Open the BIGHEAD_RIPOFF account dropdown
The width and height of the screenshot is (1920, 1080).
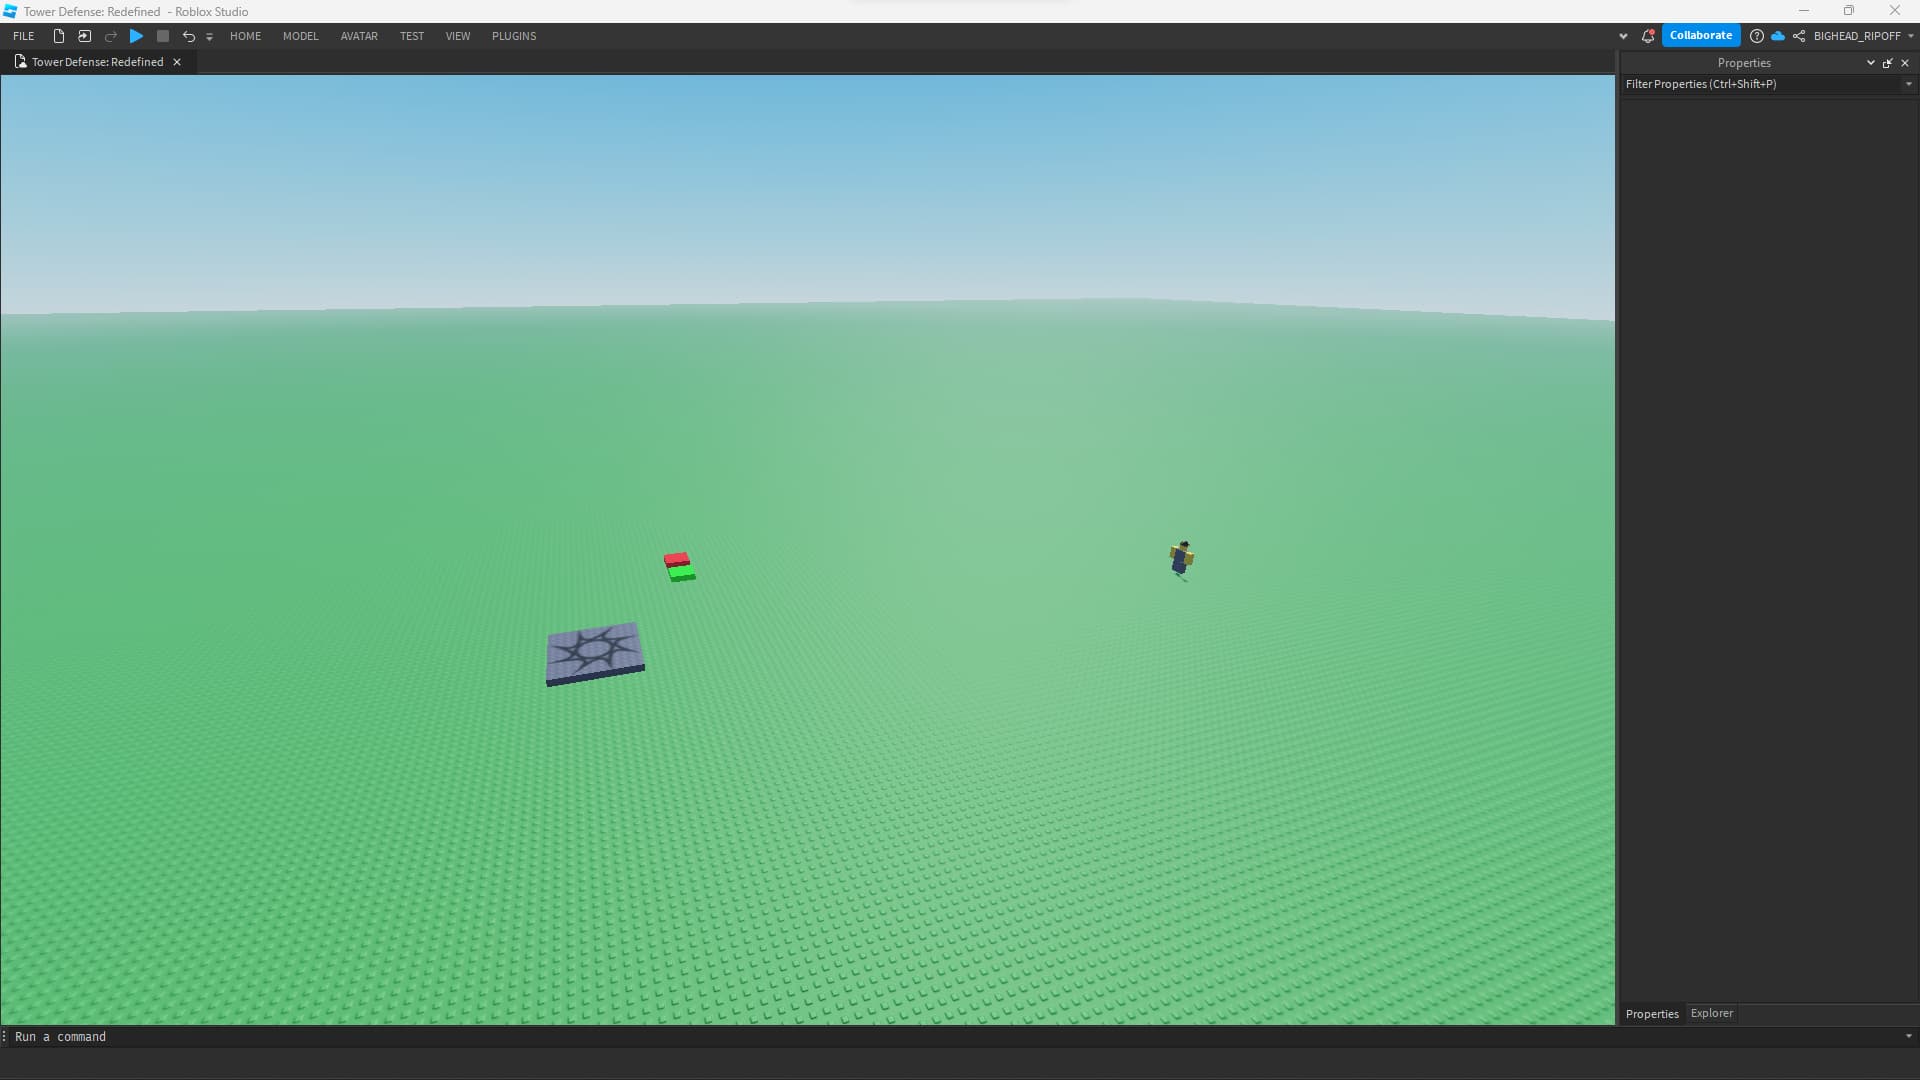pyautogui.click(x=1910, y=36)
